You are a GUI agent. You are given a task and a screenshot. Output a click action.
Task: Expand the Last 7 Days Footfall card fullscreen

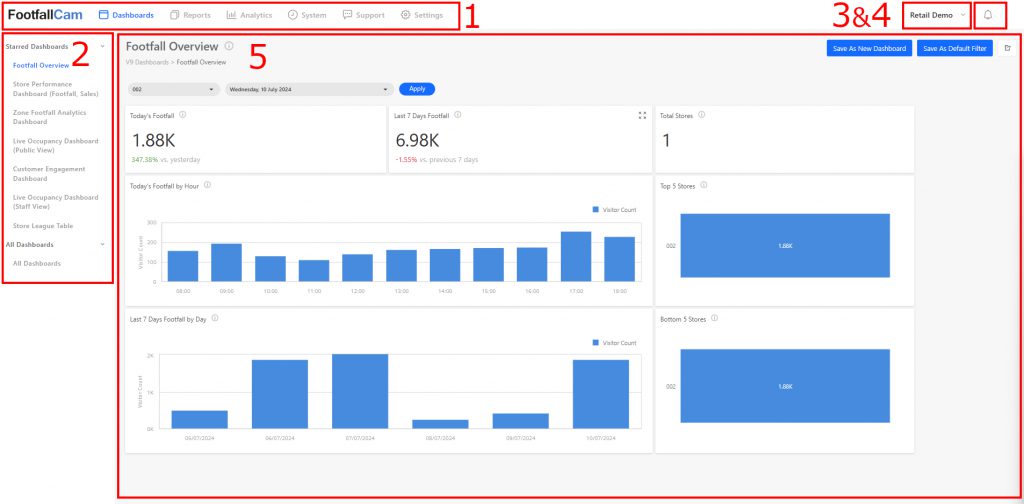642,116
